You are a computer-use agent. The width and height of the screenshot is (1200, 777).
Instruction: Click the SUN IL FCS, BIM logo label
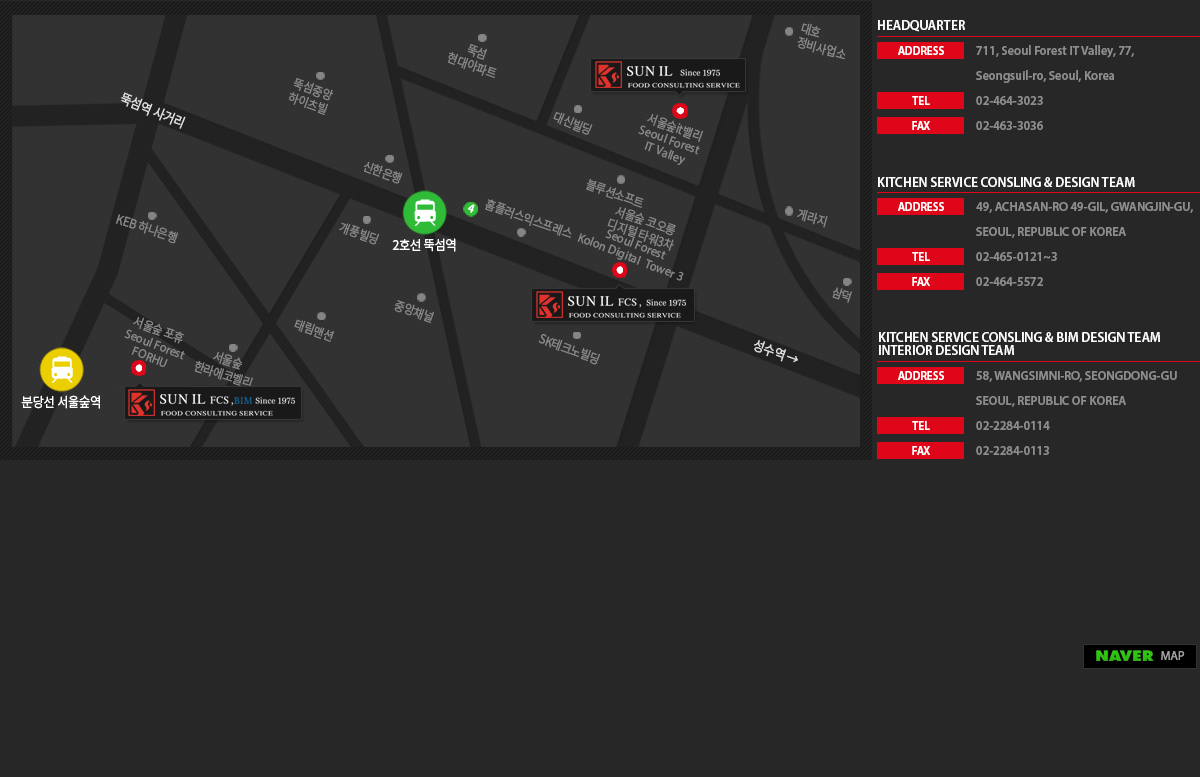(213, 403)
